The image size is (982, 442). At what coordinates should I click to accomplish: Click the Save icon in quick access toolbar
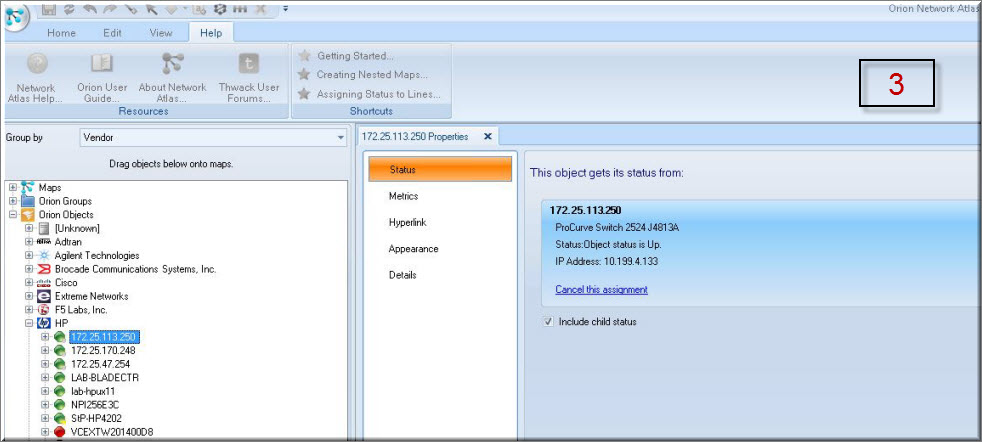tap(51, 9)
